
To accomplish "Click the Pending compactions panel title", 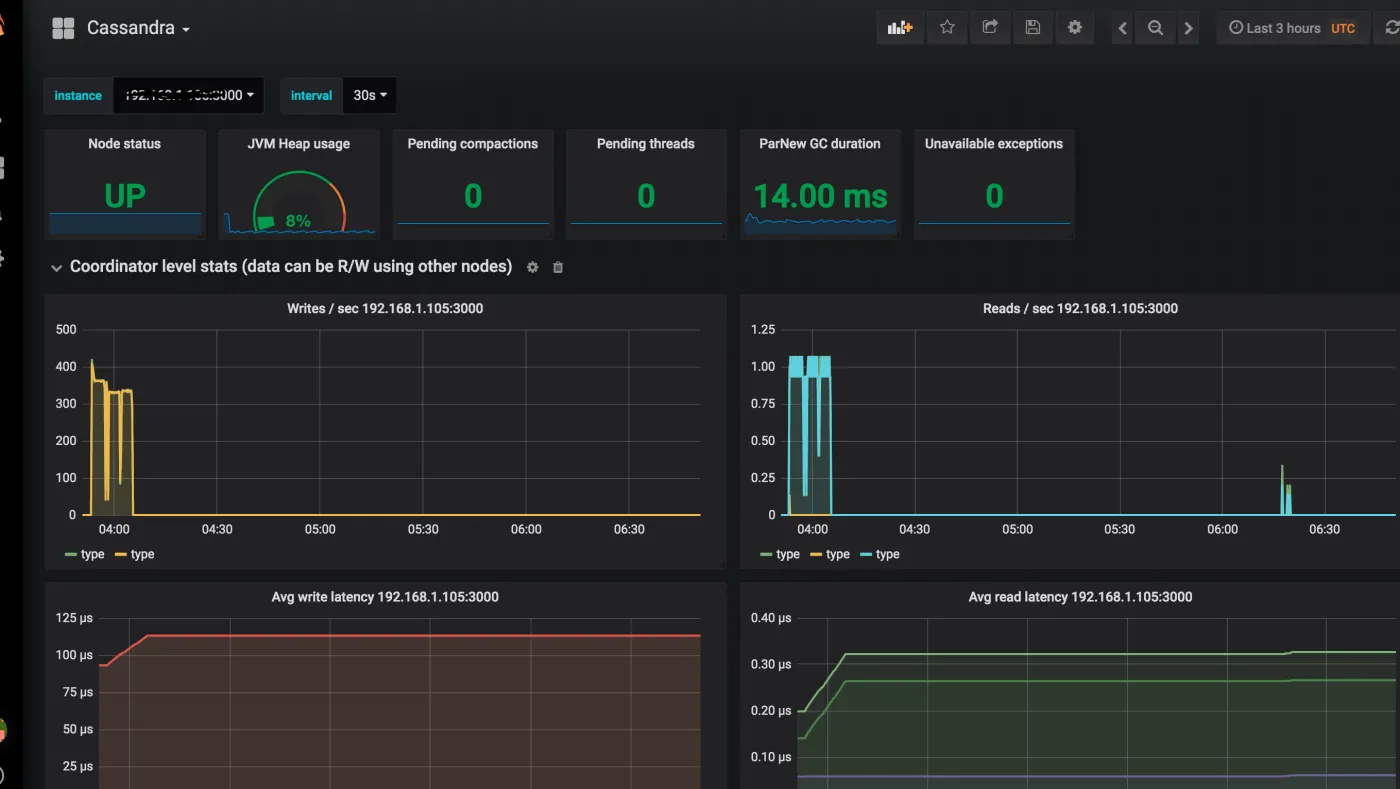I will (473, 144).
